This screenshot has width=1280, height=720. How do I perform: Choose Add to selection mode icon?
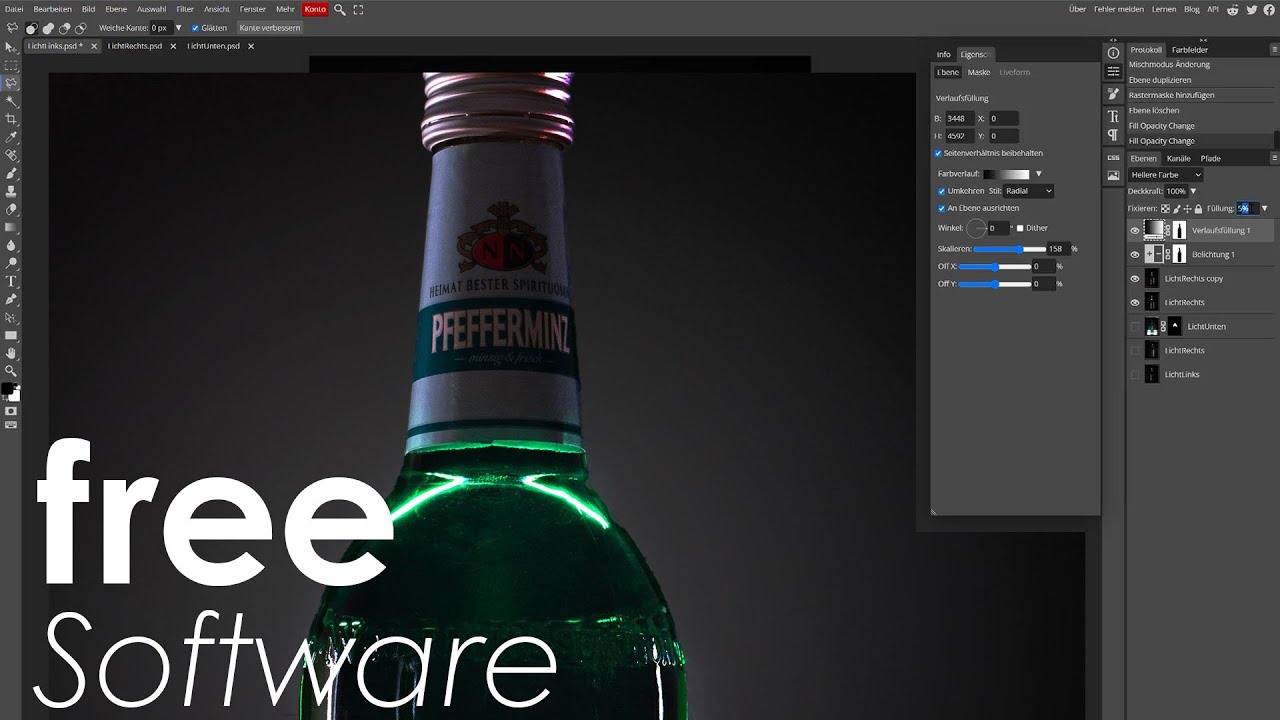[48, 28]
